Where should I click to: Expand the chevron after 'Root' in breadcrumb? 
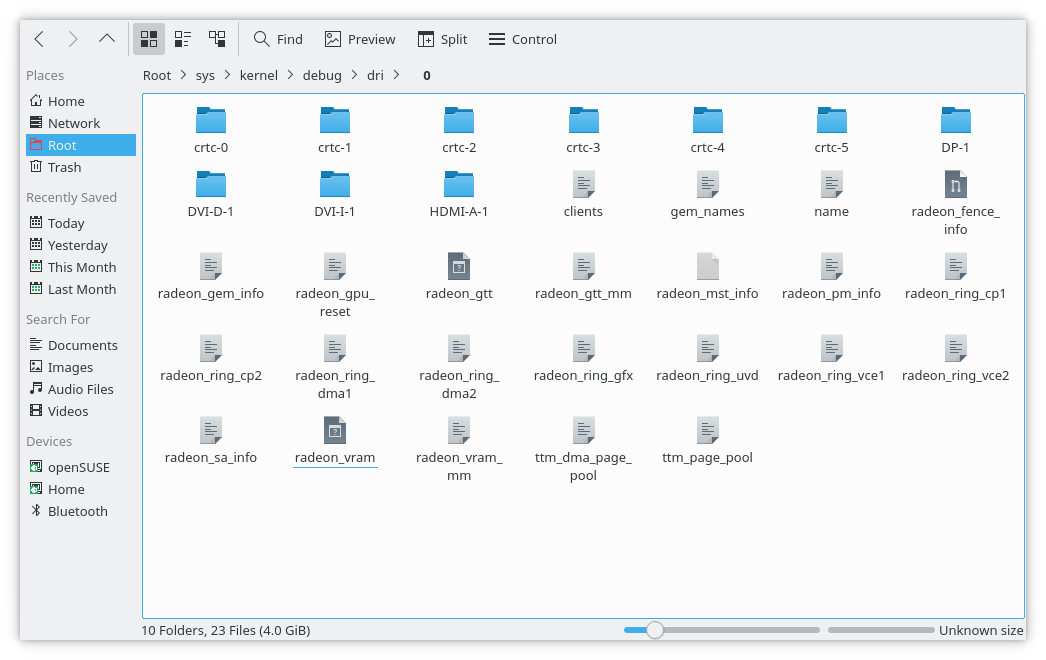[x=183, y=75]
